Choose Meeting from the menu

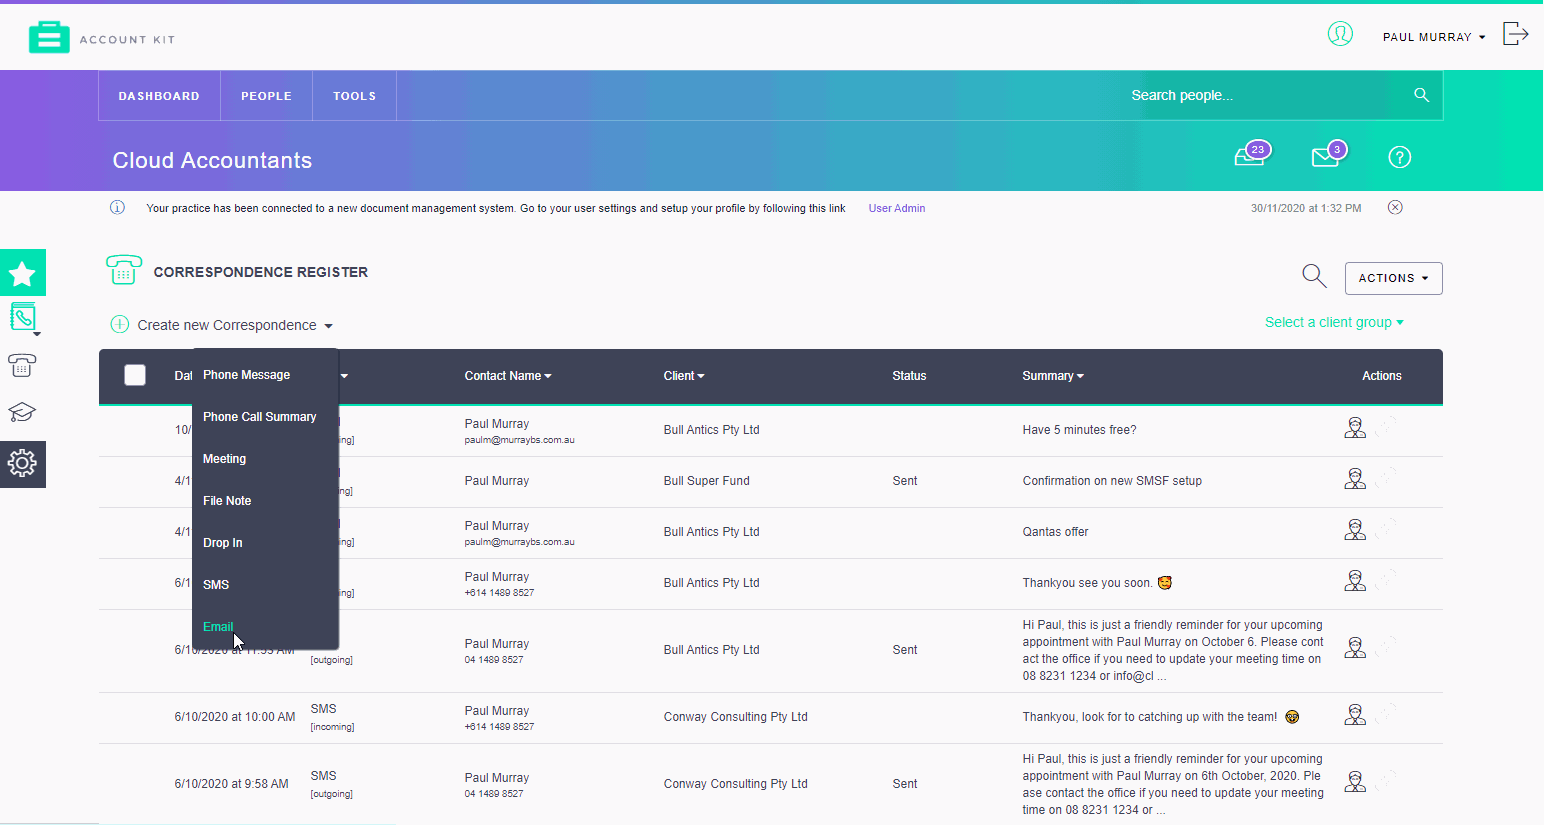[x=224, y=459]
